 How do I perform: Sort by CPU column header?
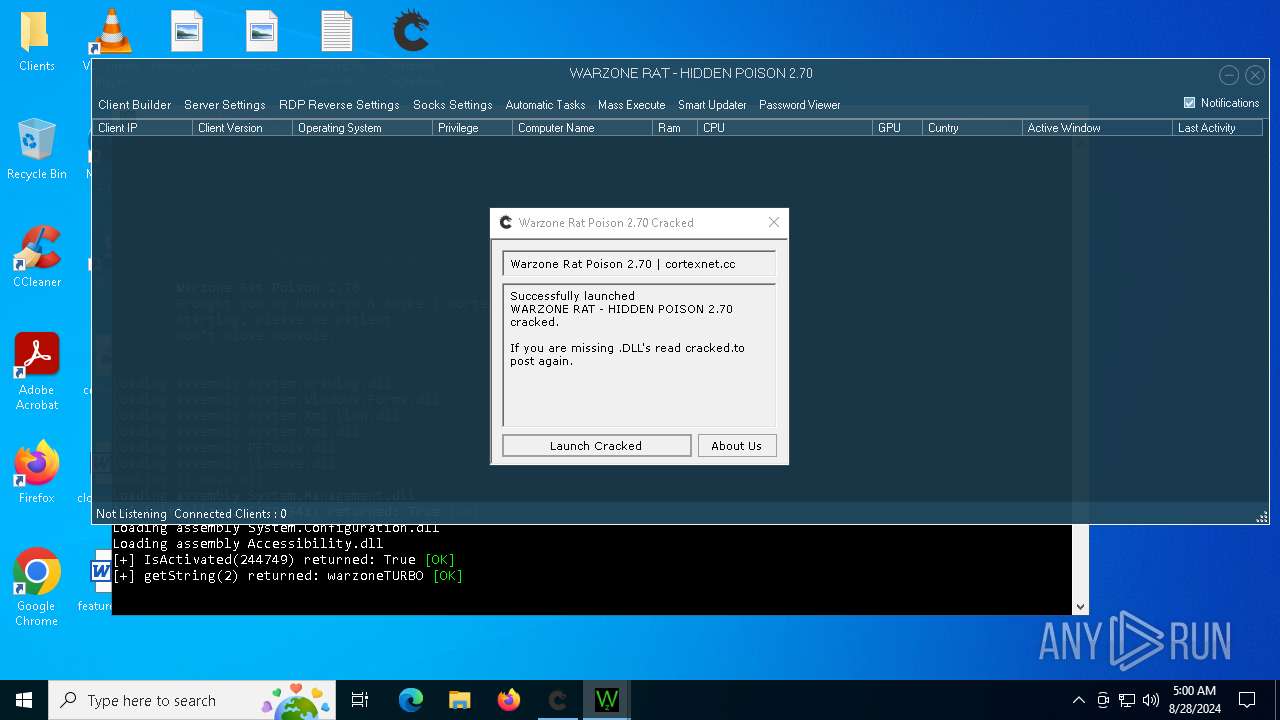(785, 128)
